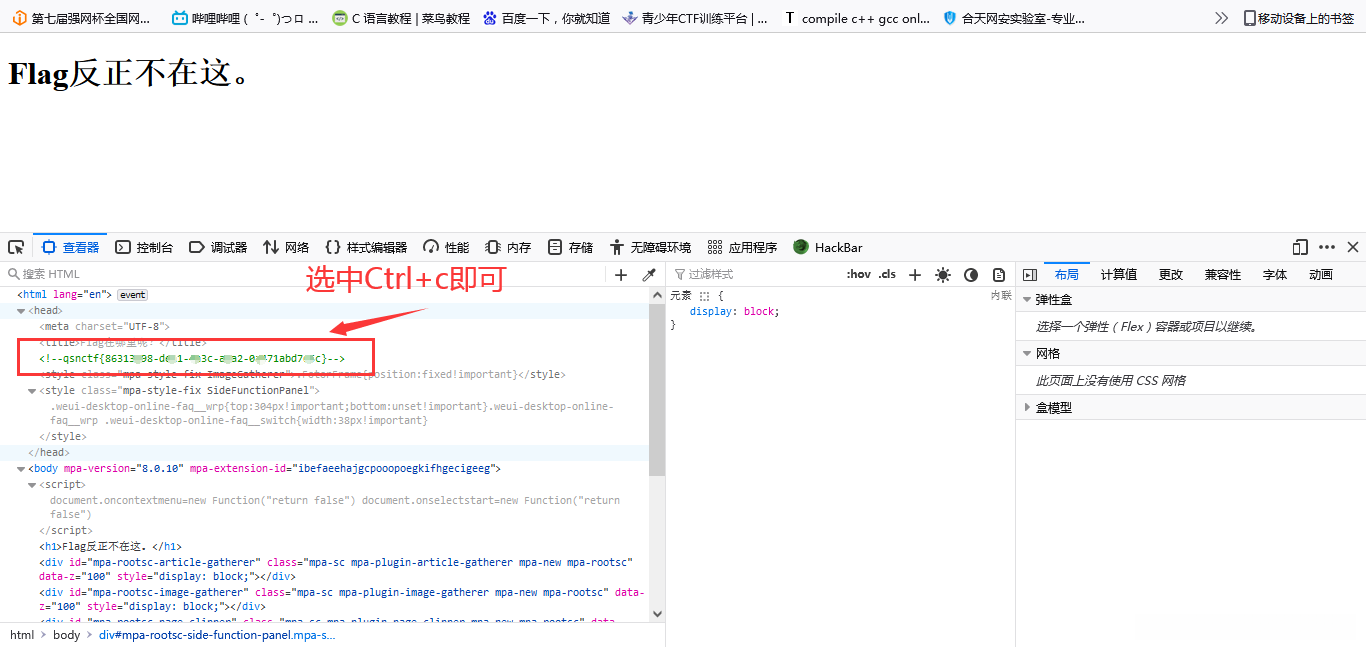Click markup scrollbar down arrow
Viewport: 1366px width, 647px height.
pyautogui.click(x=657, y=613)
